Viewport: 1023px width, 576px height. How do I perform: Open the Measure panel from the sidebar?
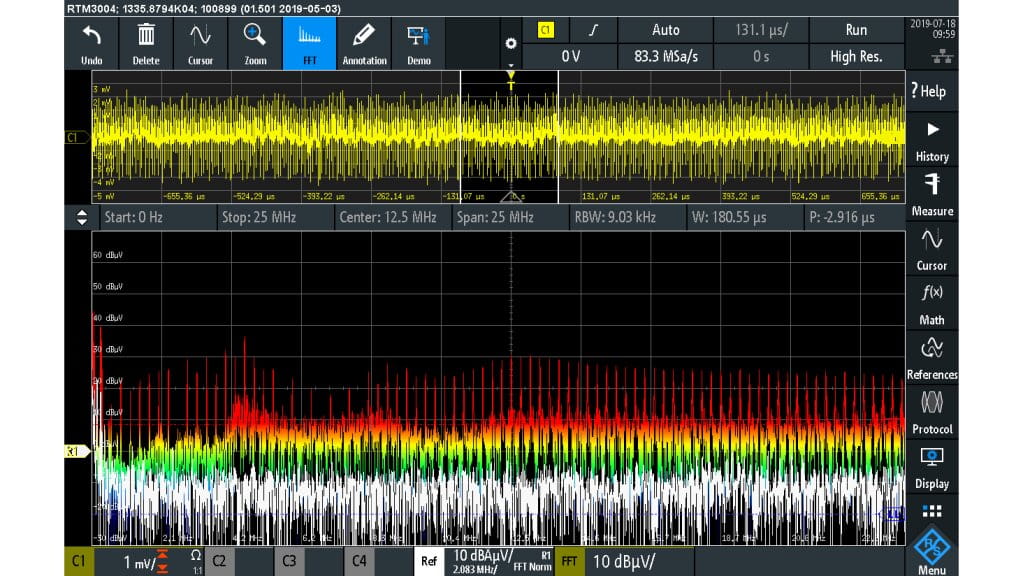[x=931, y=194]
